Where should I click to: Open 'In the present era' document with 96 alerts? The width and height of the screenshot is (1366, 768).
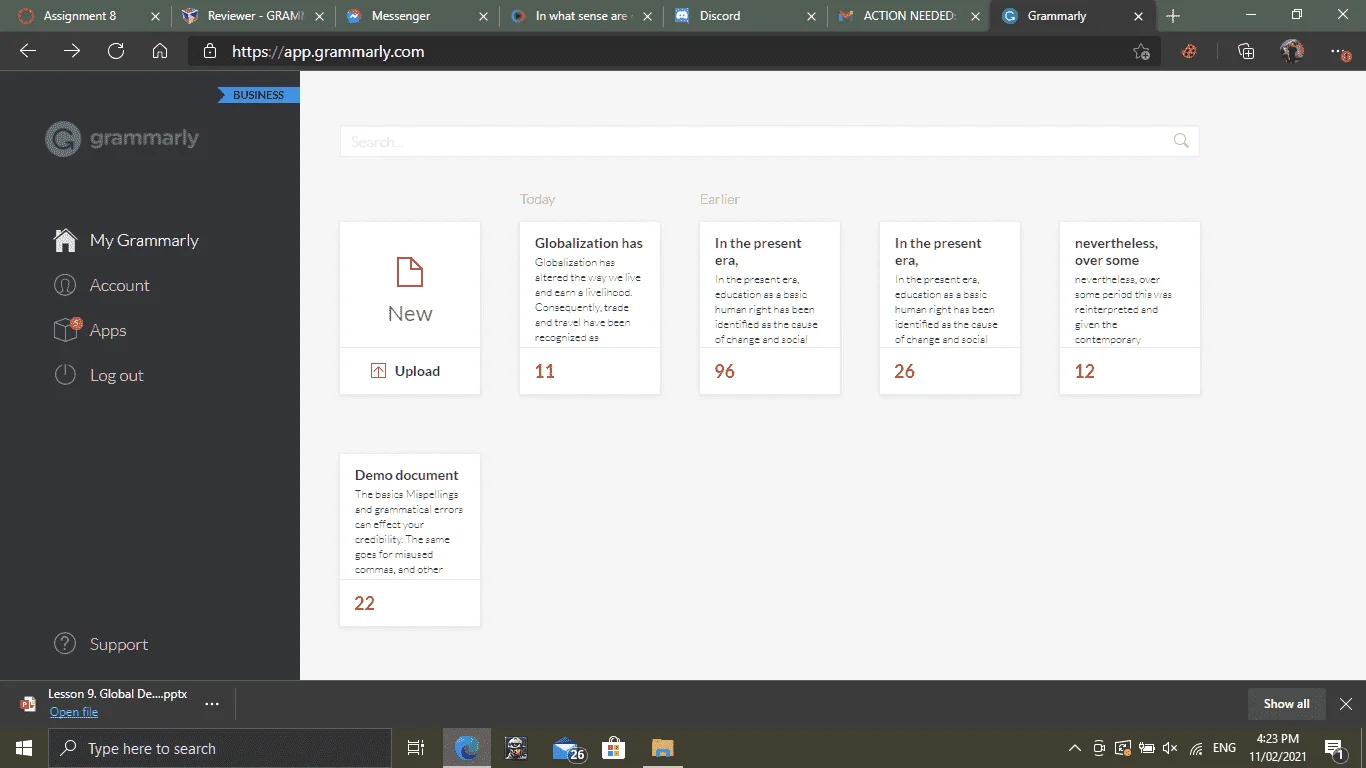click(x=770, y=308)
